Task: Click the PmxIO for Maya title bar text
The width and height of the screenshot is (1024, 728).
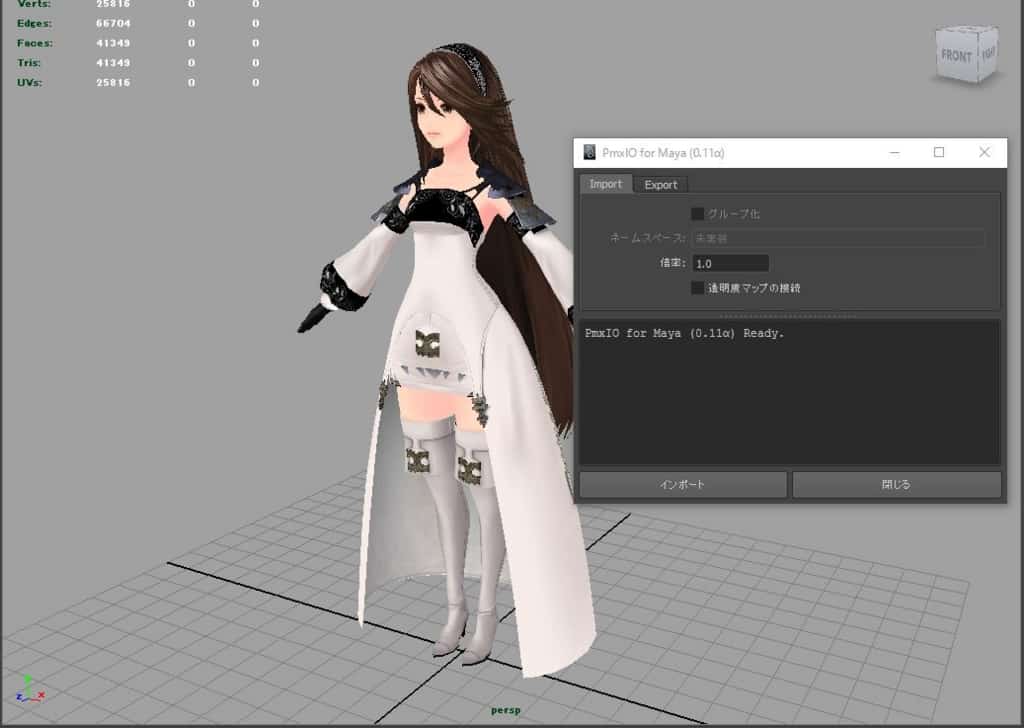Action: (x=663, y=153)
